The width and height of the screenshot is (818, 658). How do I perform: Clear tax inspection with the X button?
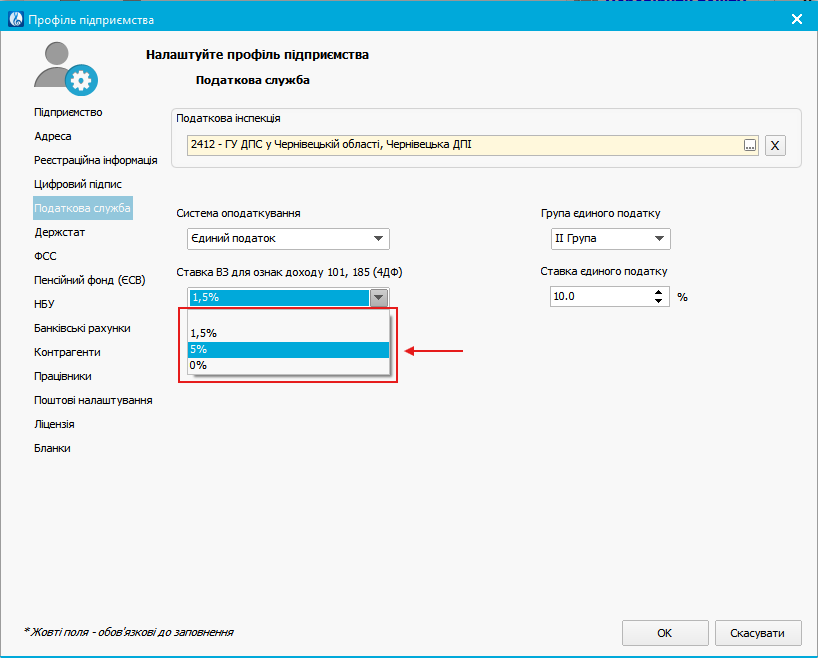coord(775,145)
